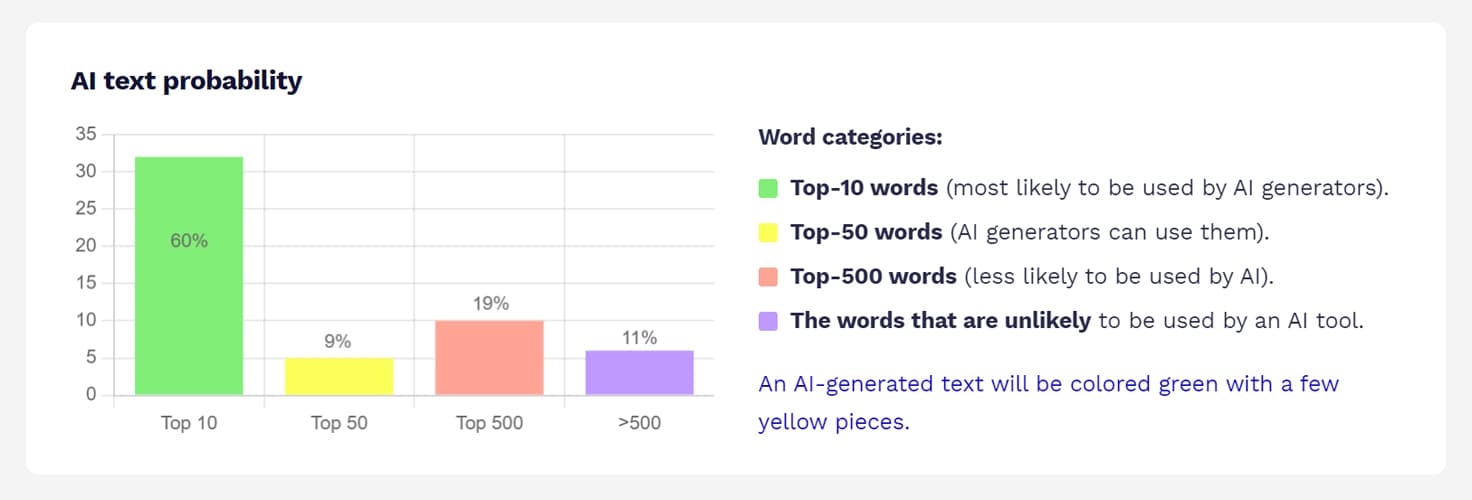The width and height of the screenshot is (1472, 500).
Task: Click the green Top 10 bar
Action: pyautogui.click(x=189, y=300)
